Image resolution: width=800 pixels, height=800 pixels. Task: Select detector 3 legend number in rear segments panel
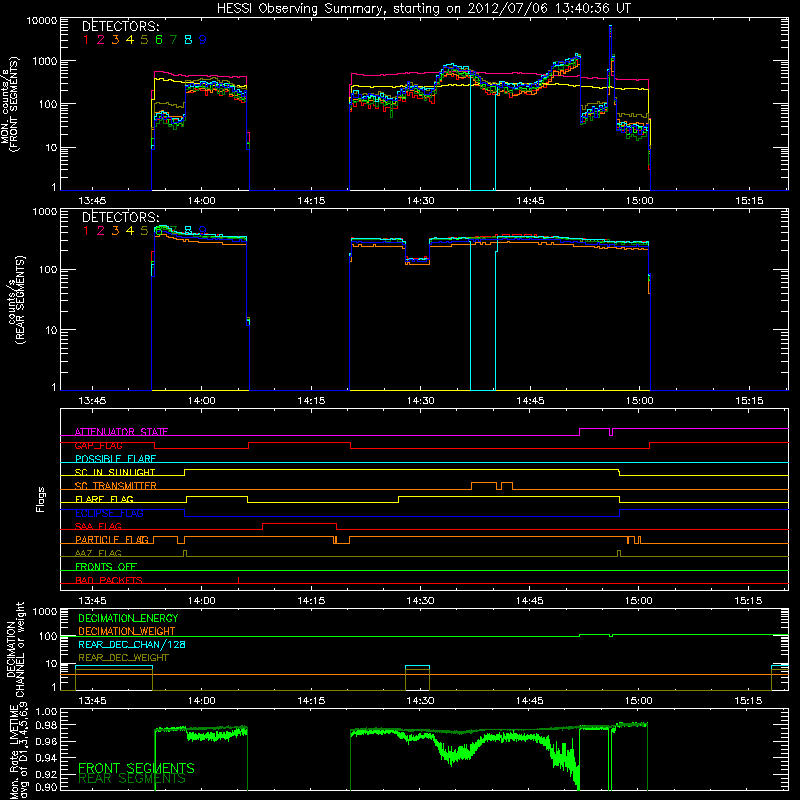click(x=115, y=231)
